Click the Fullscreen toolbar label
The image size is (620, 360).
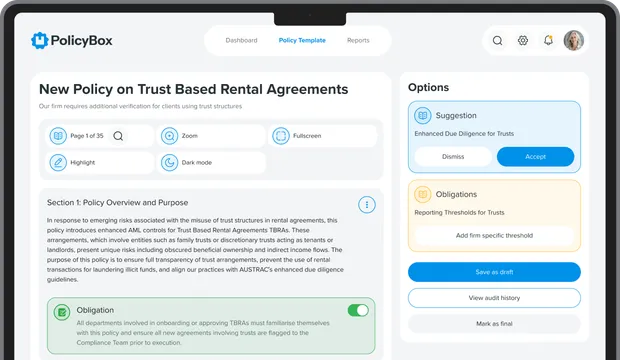[307, 136]
